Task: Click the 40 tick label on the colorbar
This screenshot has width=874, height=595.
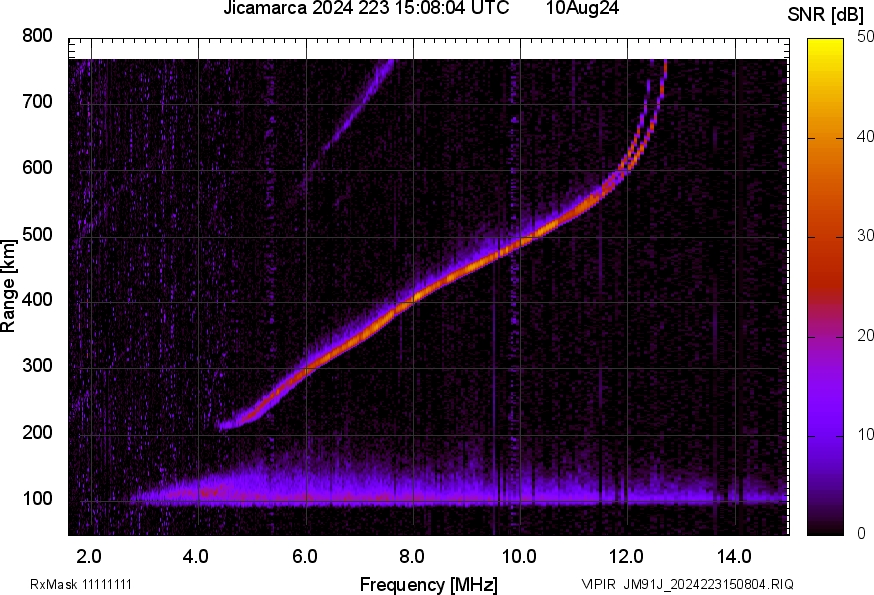Action: pos(865,137)
